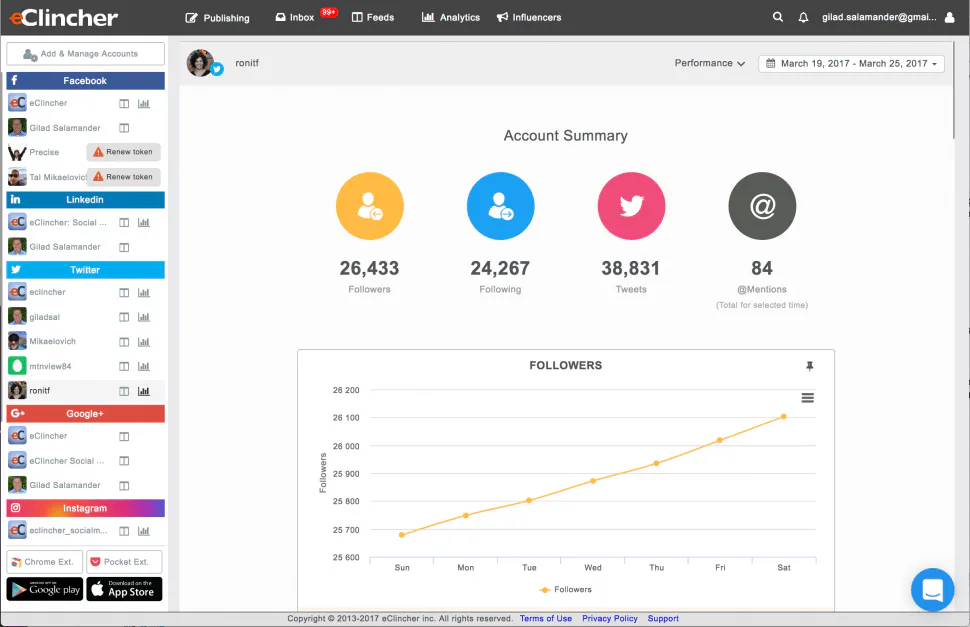Expand the Performance dropdown
Viewport: 970px width, 627px height.
(710, 63)
